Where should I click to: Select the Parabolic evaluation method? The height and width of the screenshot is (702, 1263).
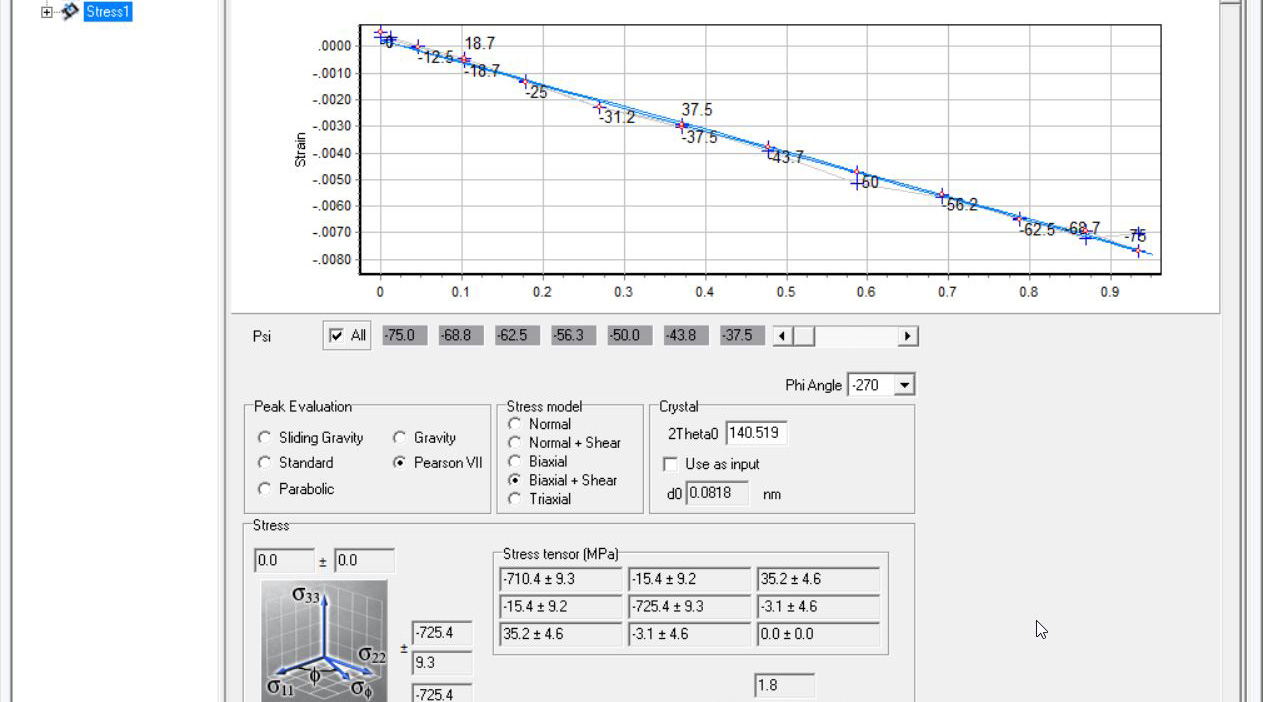click(264, 488)
